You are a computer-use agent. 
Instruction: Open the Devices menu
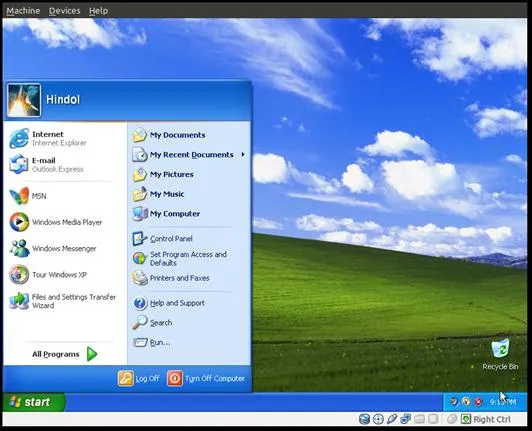pyautogui.click(x=64, y=11)
